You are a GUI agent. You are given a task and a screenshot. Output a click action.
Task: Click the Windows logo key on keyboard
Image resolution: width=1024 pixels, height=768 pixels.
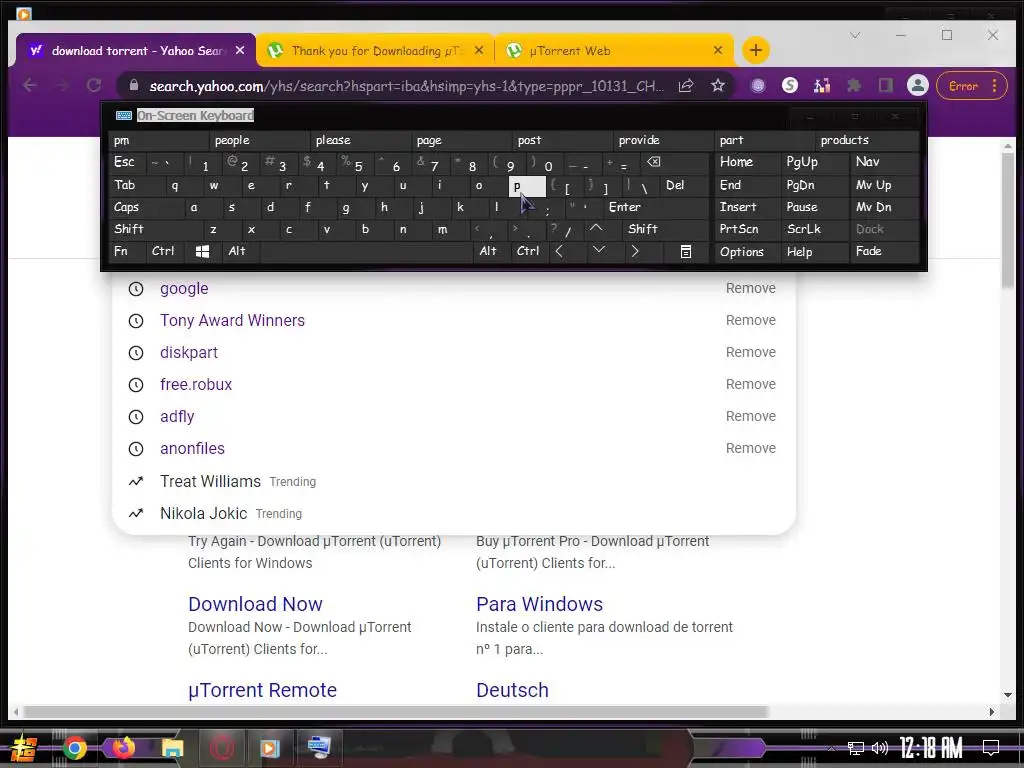click(x=202, y=251)
